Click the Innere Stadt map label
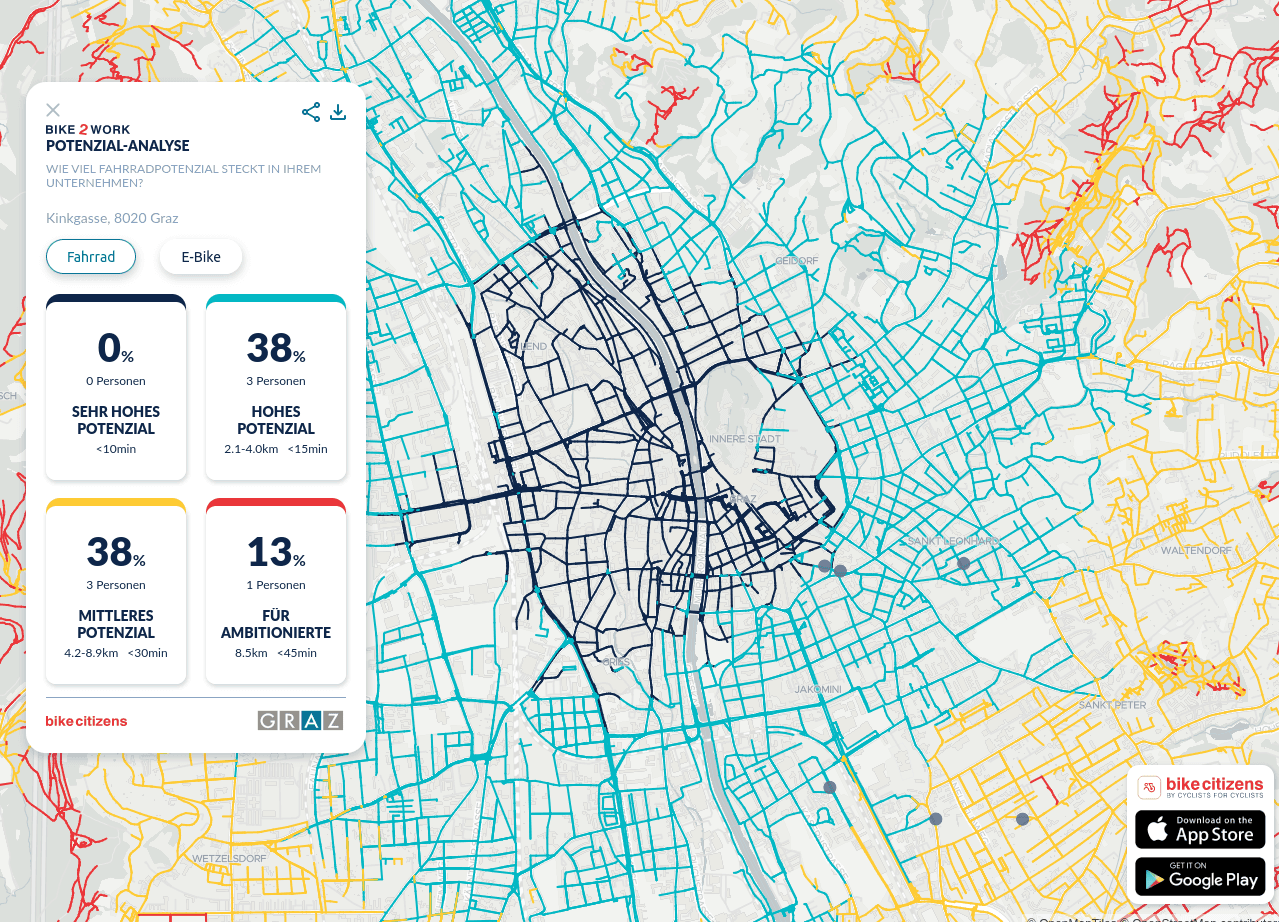This screenshot has height=922, width=1279. (744, 439)
